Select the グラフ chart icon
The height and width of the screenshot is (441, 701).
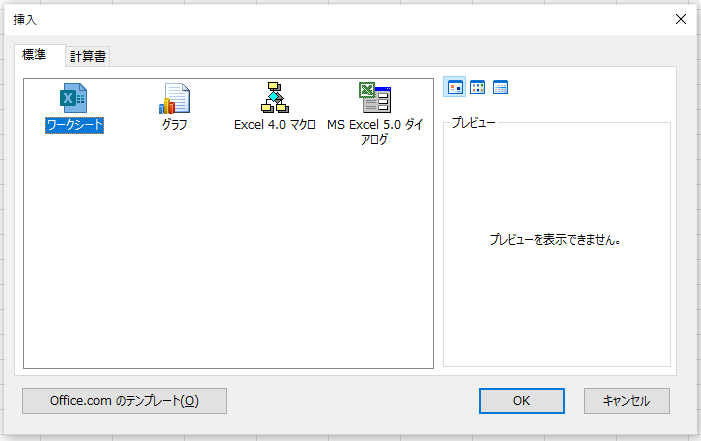coord(174,98)
